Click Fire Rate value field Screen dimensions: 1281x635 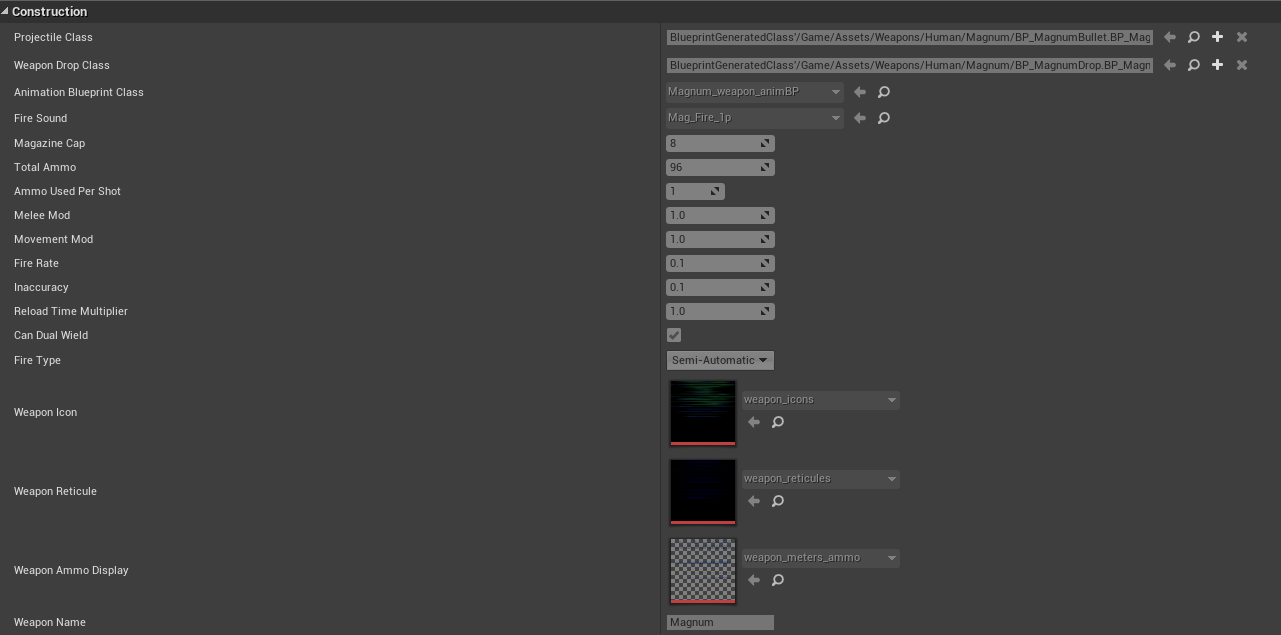coord(720,263)
